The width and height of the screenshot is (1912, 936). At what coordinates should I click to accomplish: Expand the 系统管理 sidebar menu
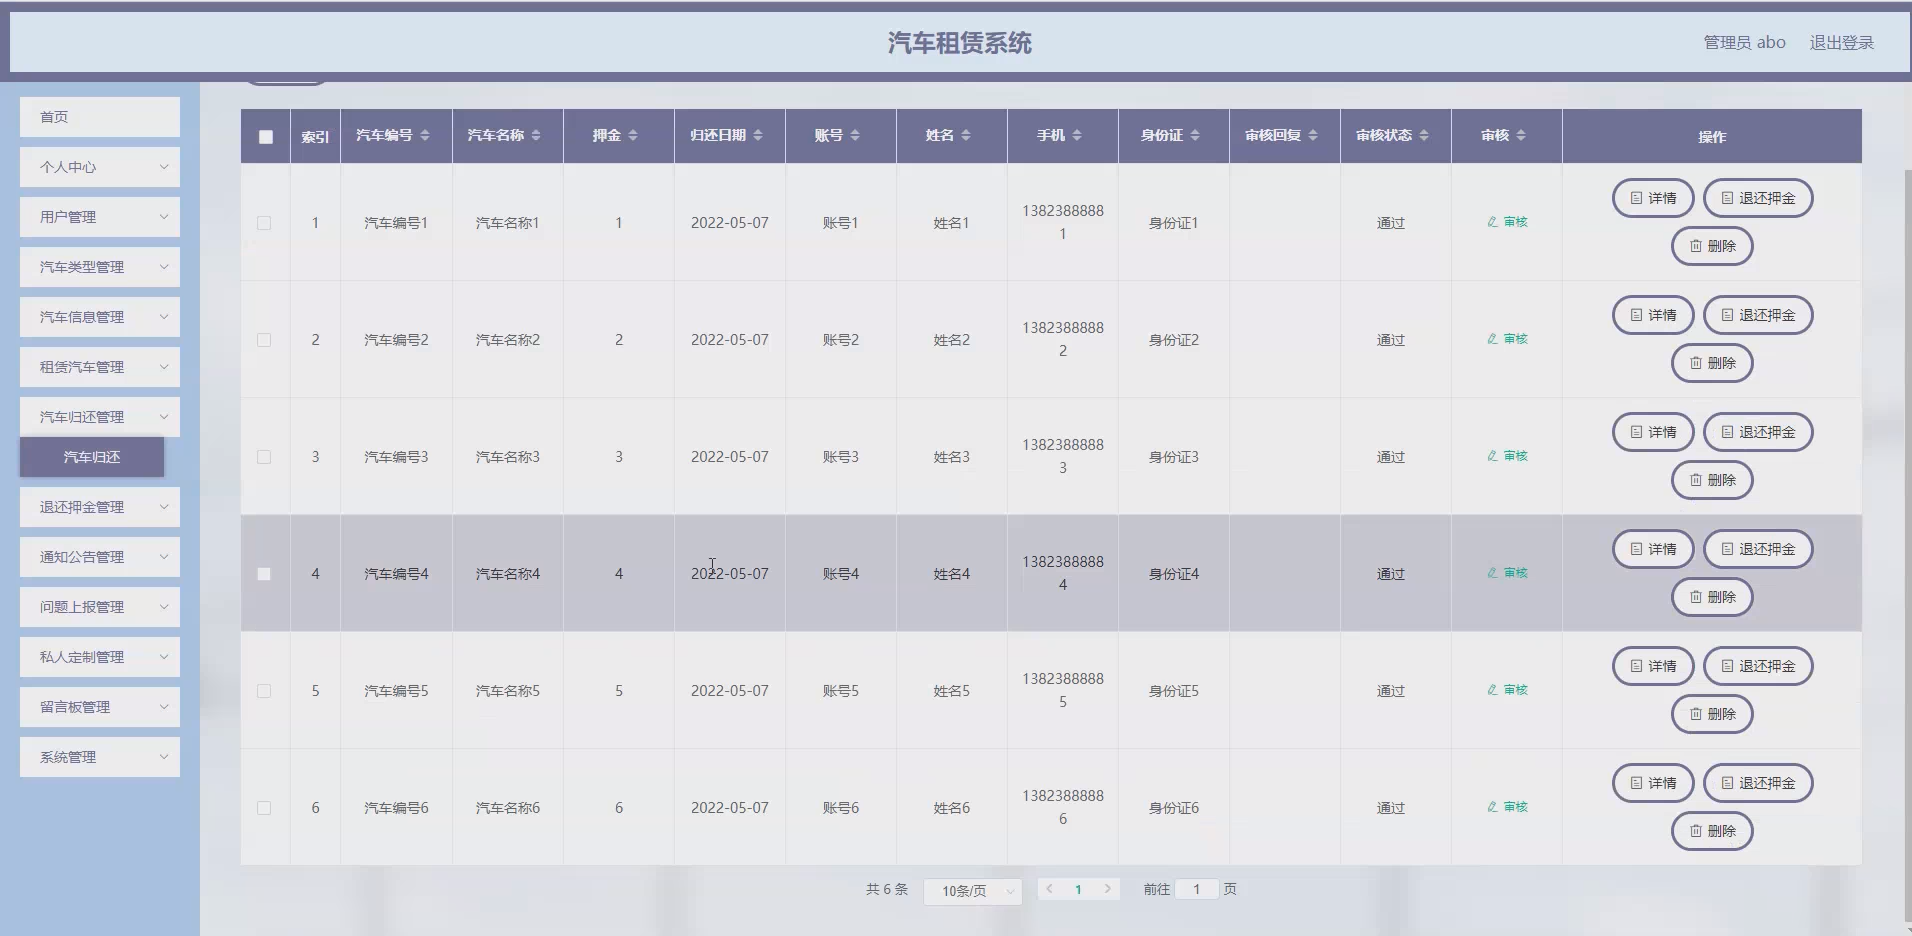coord(100,757)
